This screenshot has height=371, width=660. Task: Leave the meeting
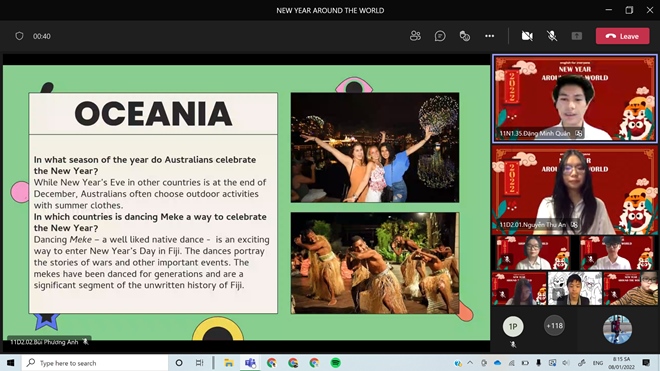tap(623, 36)
